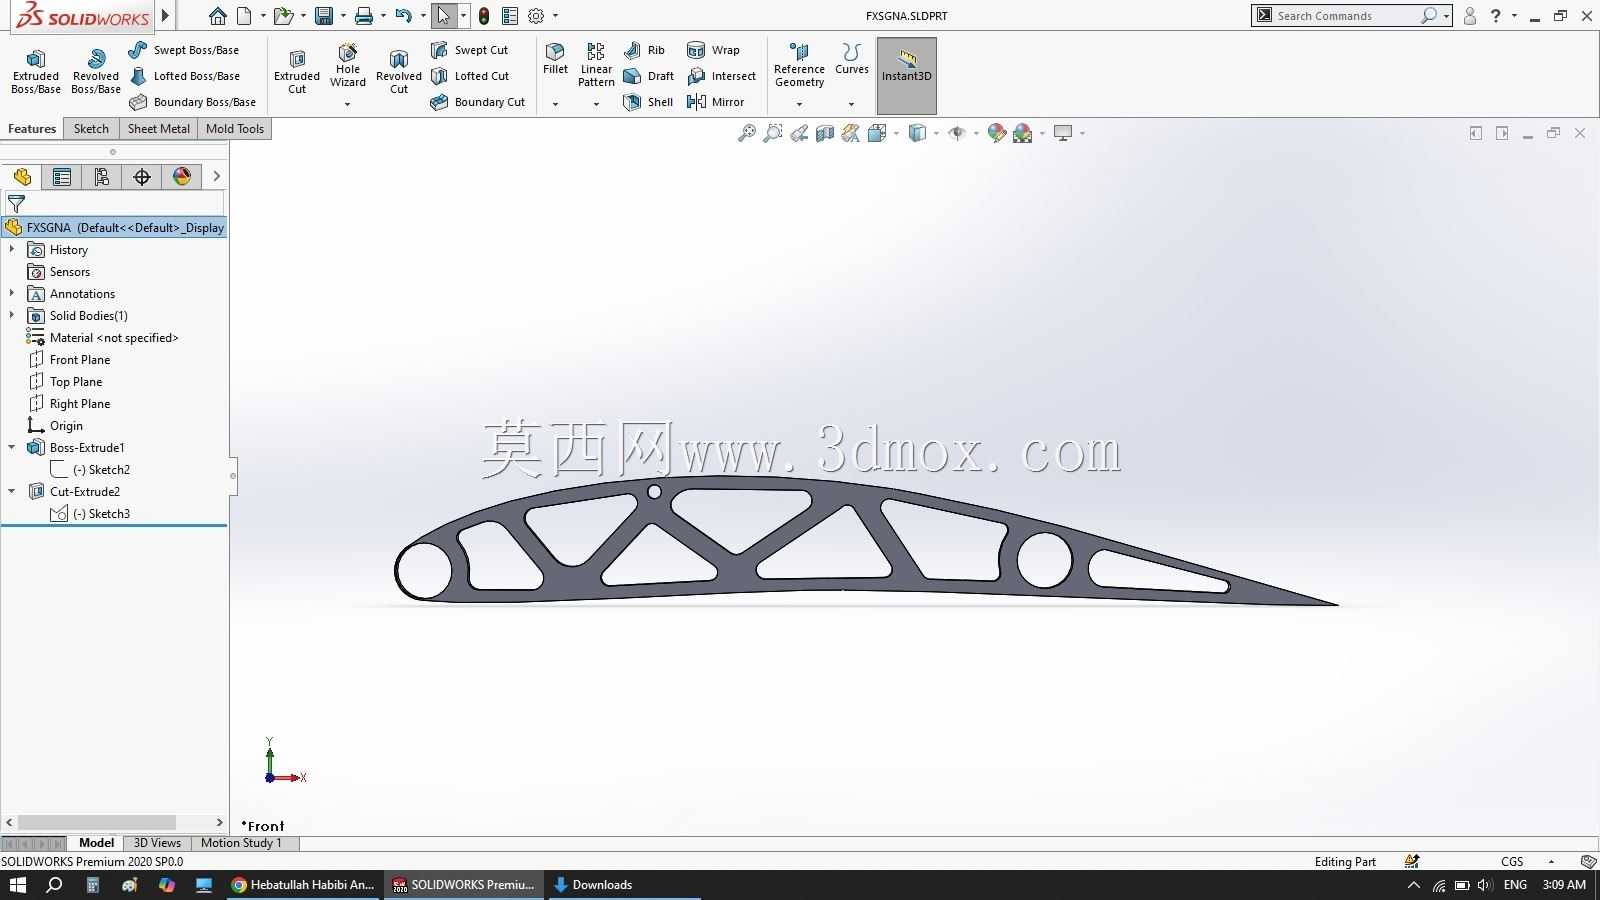The width and height of the screenshot is (1600, 900).
Task: Open Reference Geometry tools
Action: 799,65
